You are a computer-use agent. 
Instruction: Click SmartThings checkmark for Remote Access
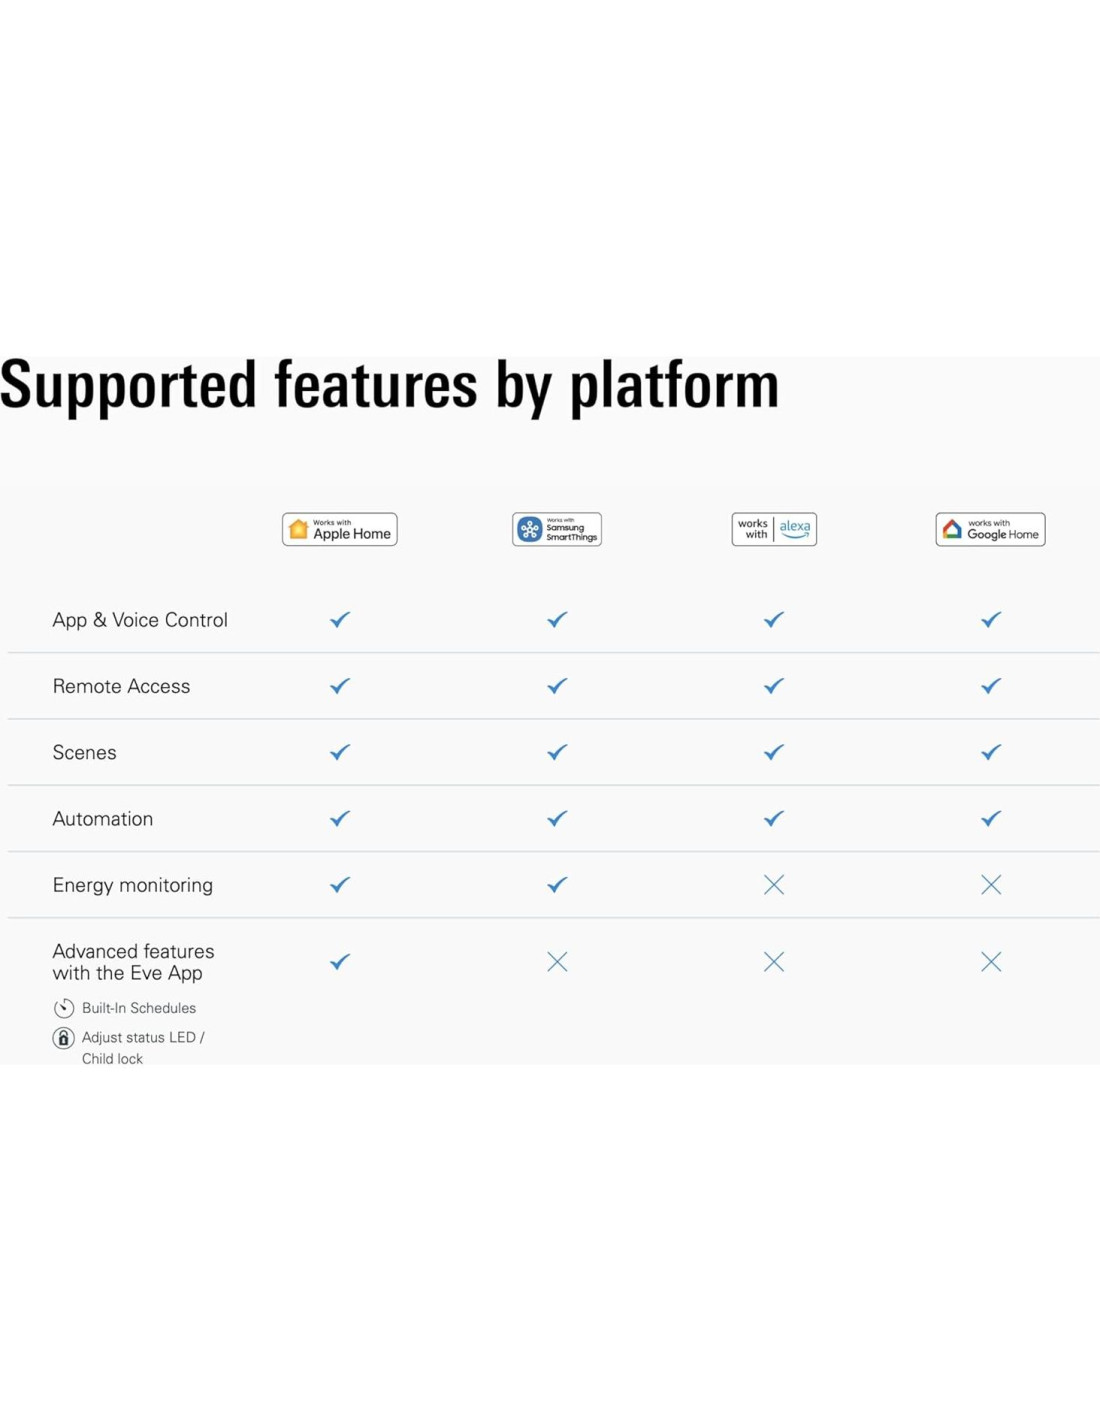click(x=557, y=686)
